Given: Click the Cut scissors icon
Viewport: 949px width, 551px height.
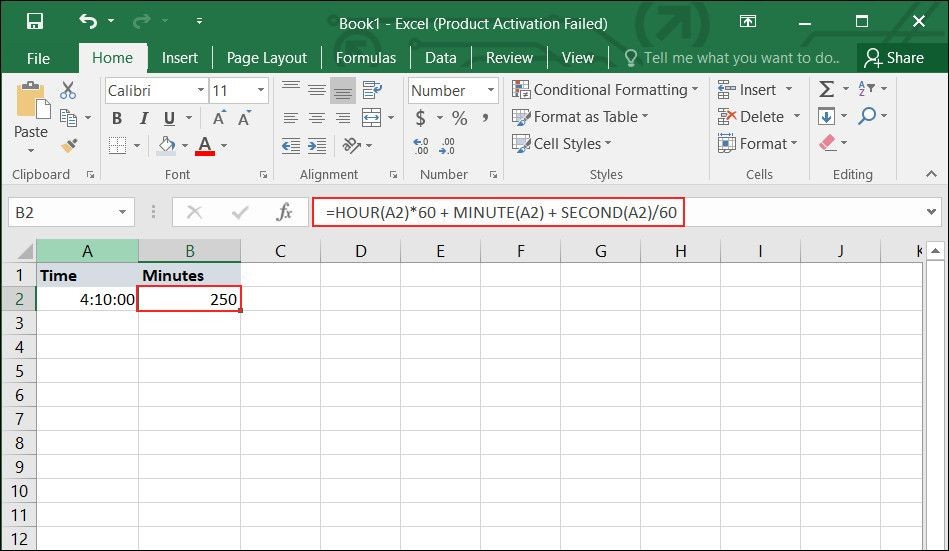Looking at the screenshot, I should tap(68, 90).
